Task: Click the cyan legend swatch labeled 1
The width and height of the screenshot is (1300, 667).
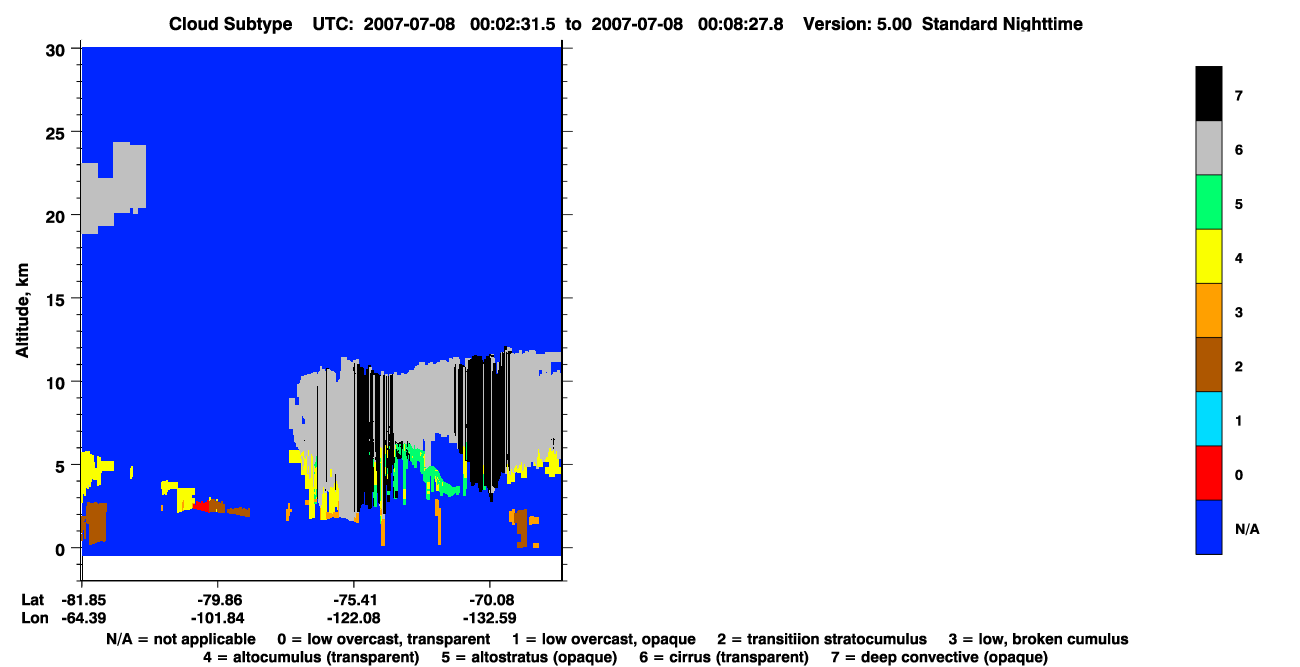Action: tap(1208, 418)
